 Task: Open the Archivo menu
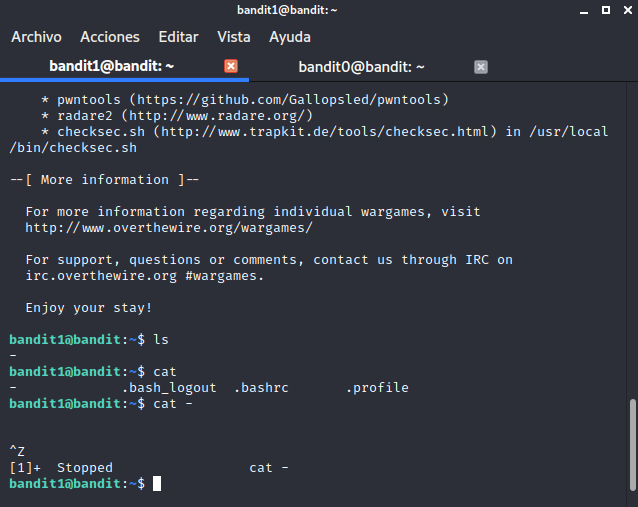tap(36, 37)
